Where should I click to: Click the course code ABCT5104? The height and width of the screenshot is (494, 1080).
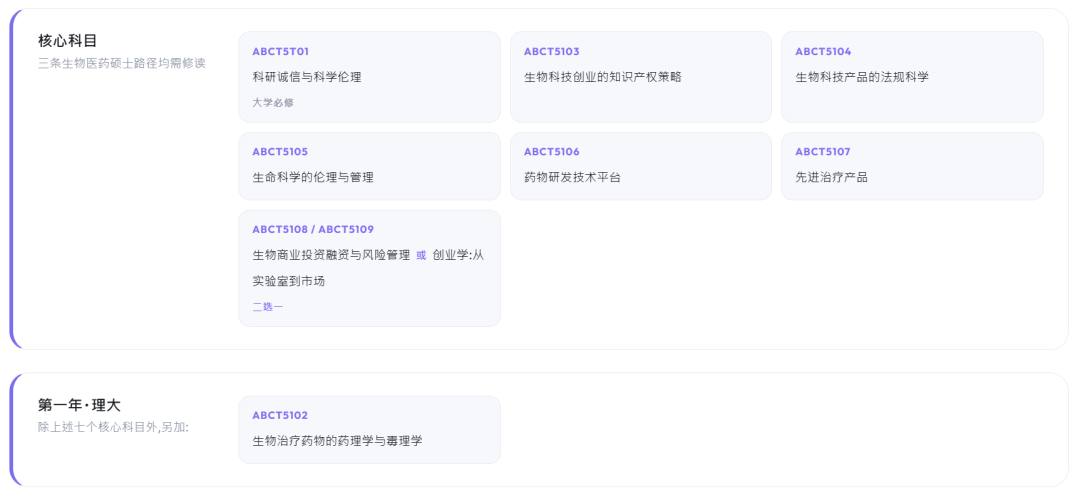[x=823, y=52]
